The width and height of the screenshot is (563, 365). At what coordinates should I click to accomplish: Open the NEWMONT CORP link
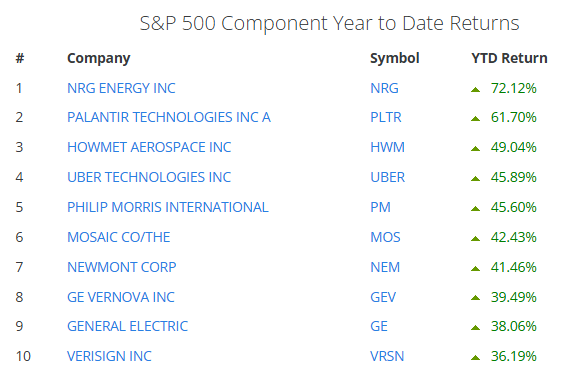click(x=121, y=267)
